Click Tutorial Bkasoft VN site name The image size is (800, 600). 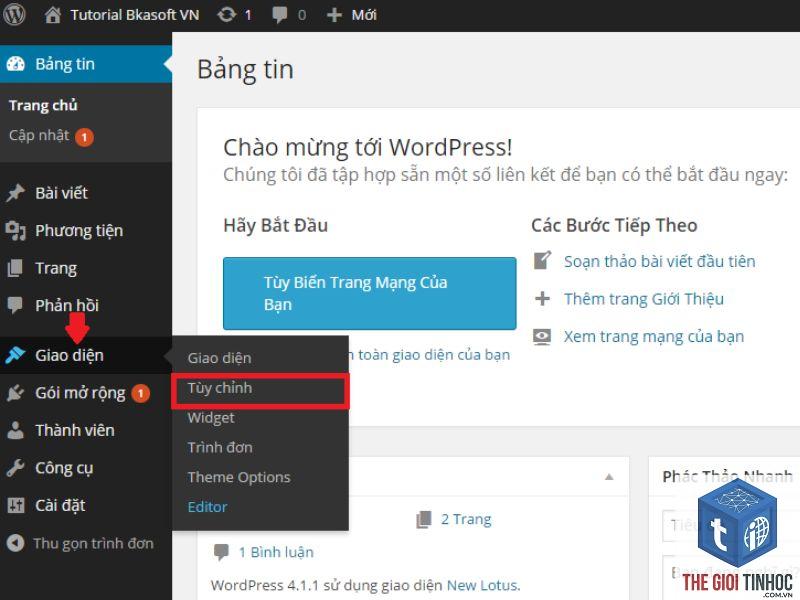pos(135,15)
